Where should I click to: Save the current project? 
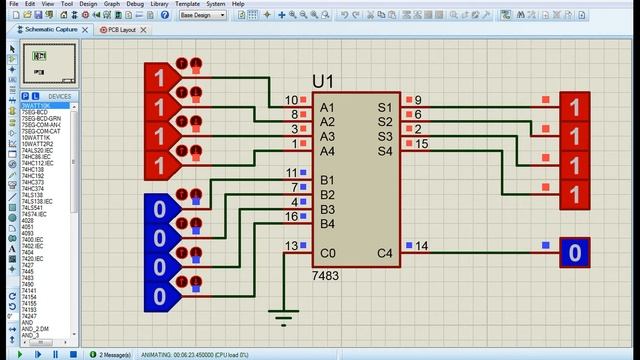tap(38, 15)
